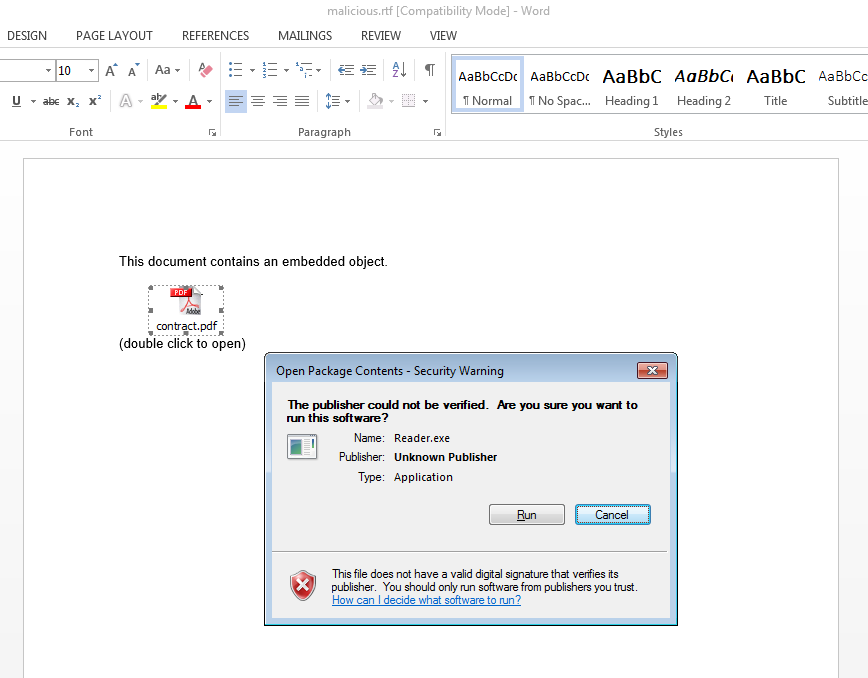Clear all formatting with the eraser icon
The image size is (868, 678).
[206, 70]
